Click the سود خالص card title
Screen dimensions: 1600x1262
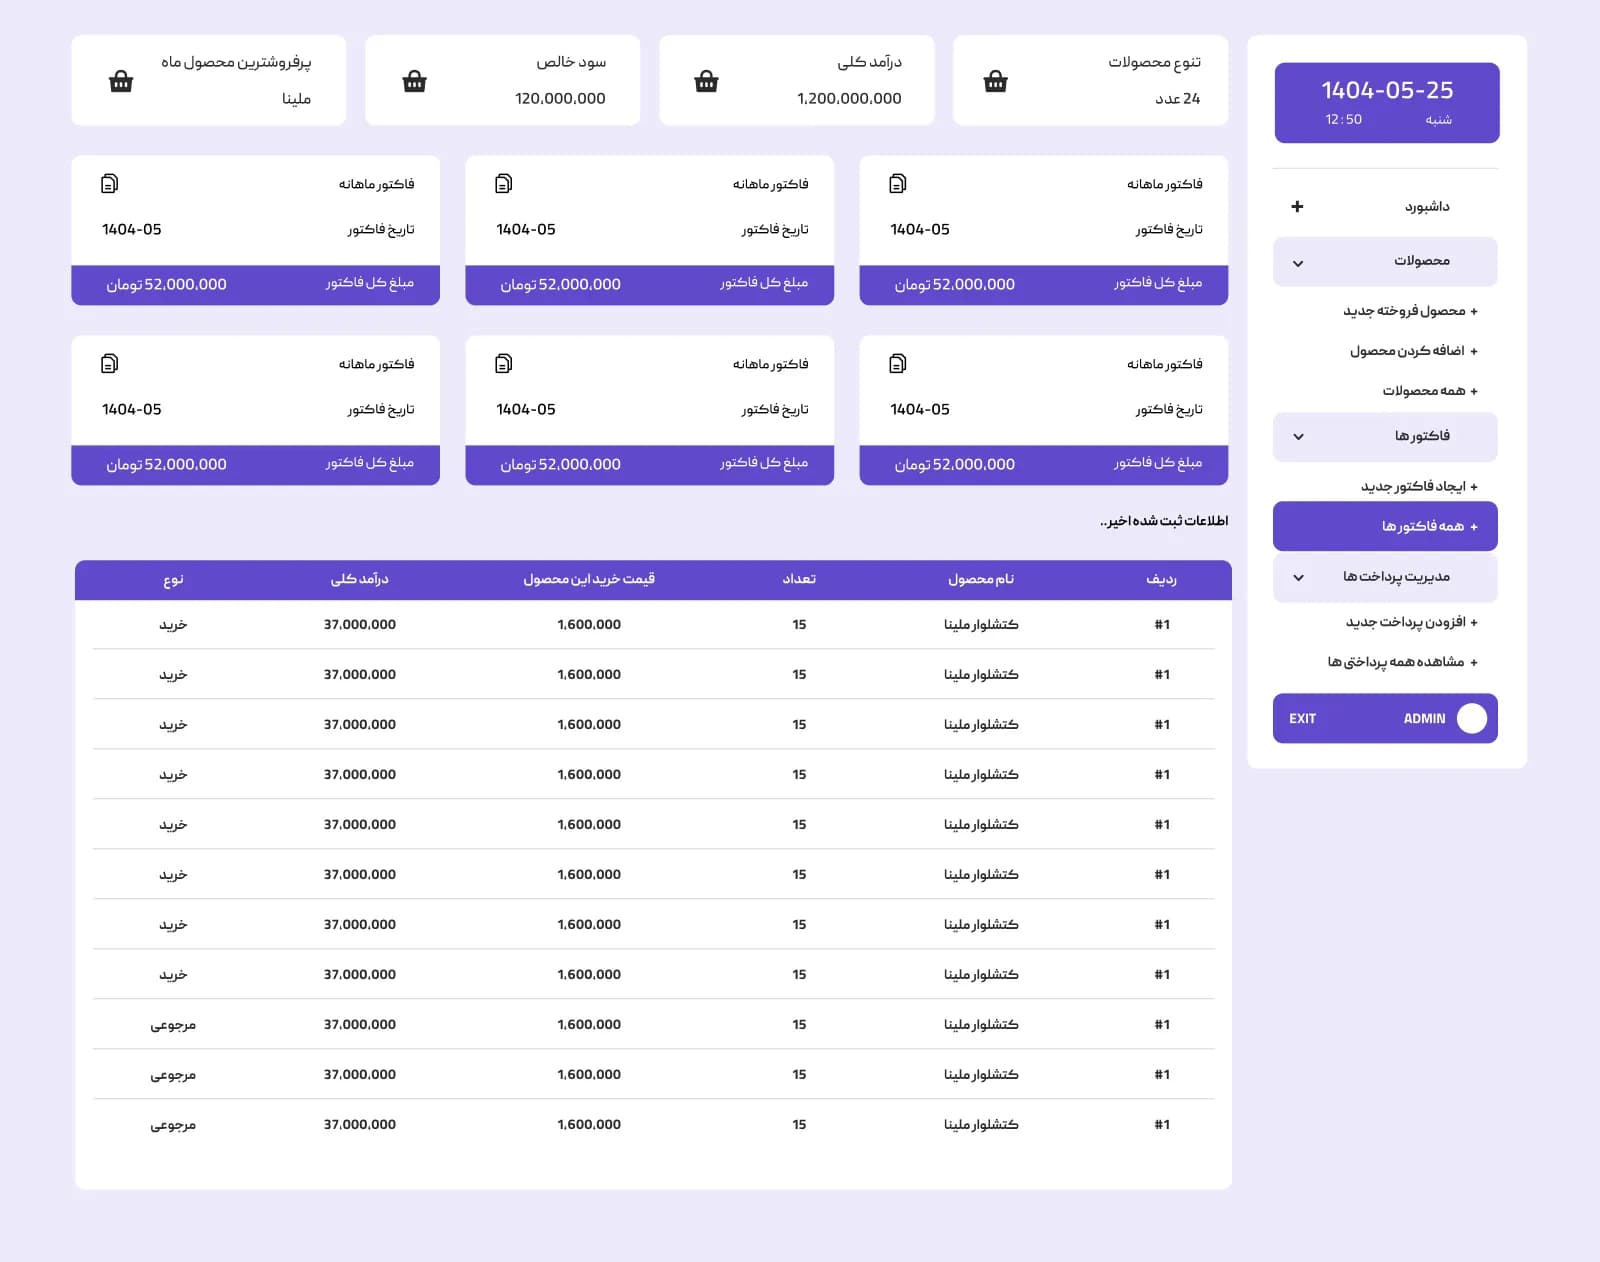(x=571, y=62)
